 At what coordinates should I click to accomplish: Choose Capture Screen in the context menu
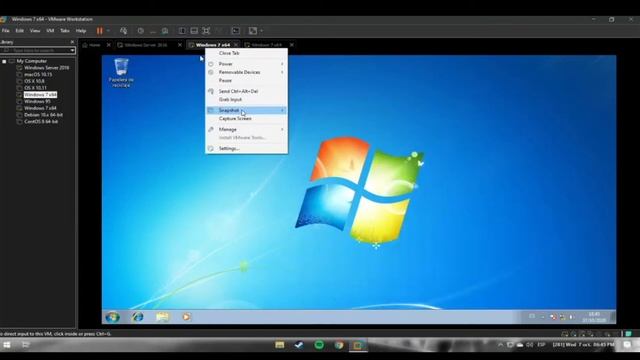pyautogui.click(x=247, y=118)
